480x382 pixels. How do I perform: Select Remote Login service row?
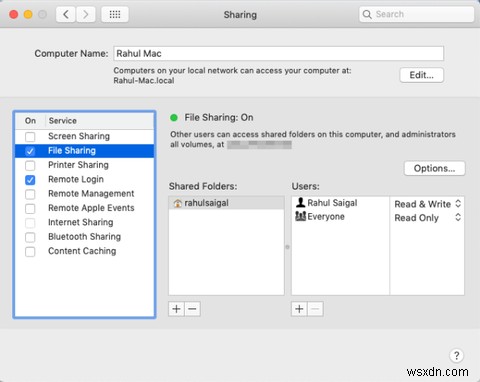pyautogui.click(x=84, y=179)
